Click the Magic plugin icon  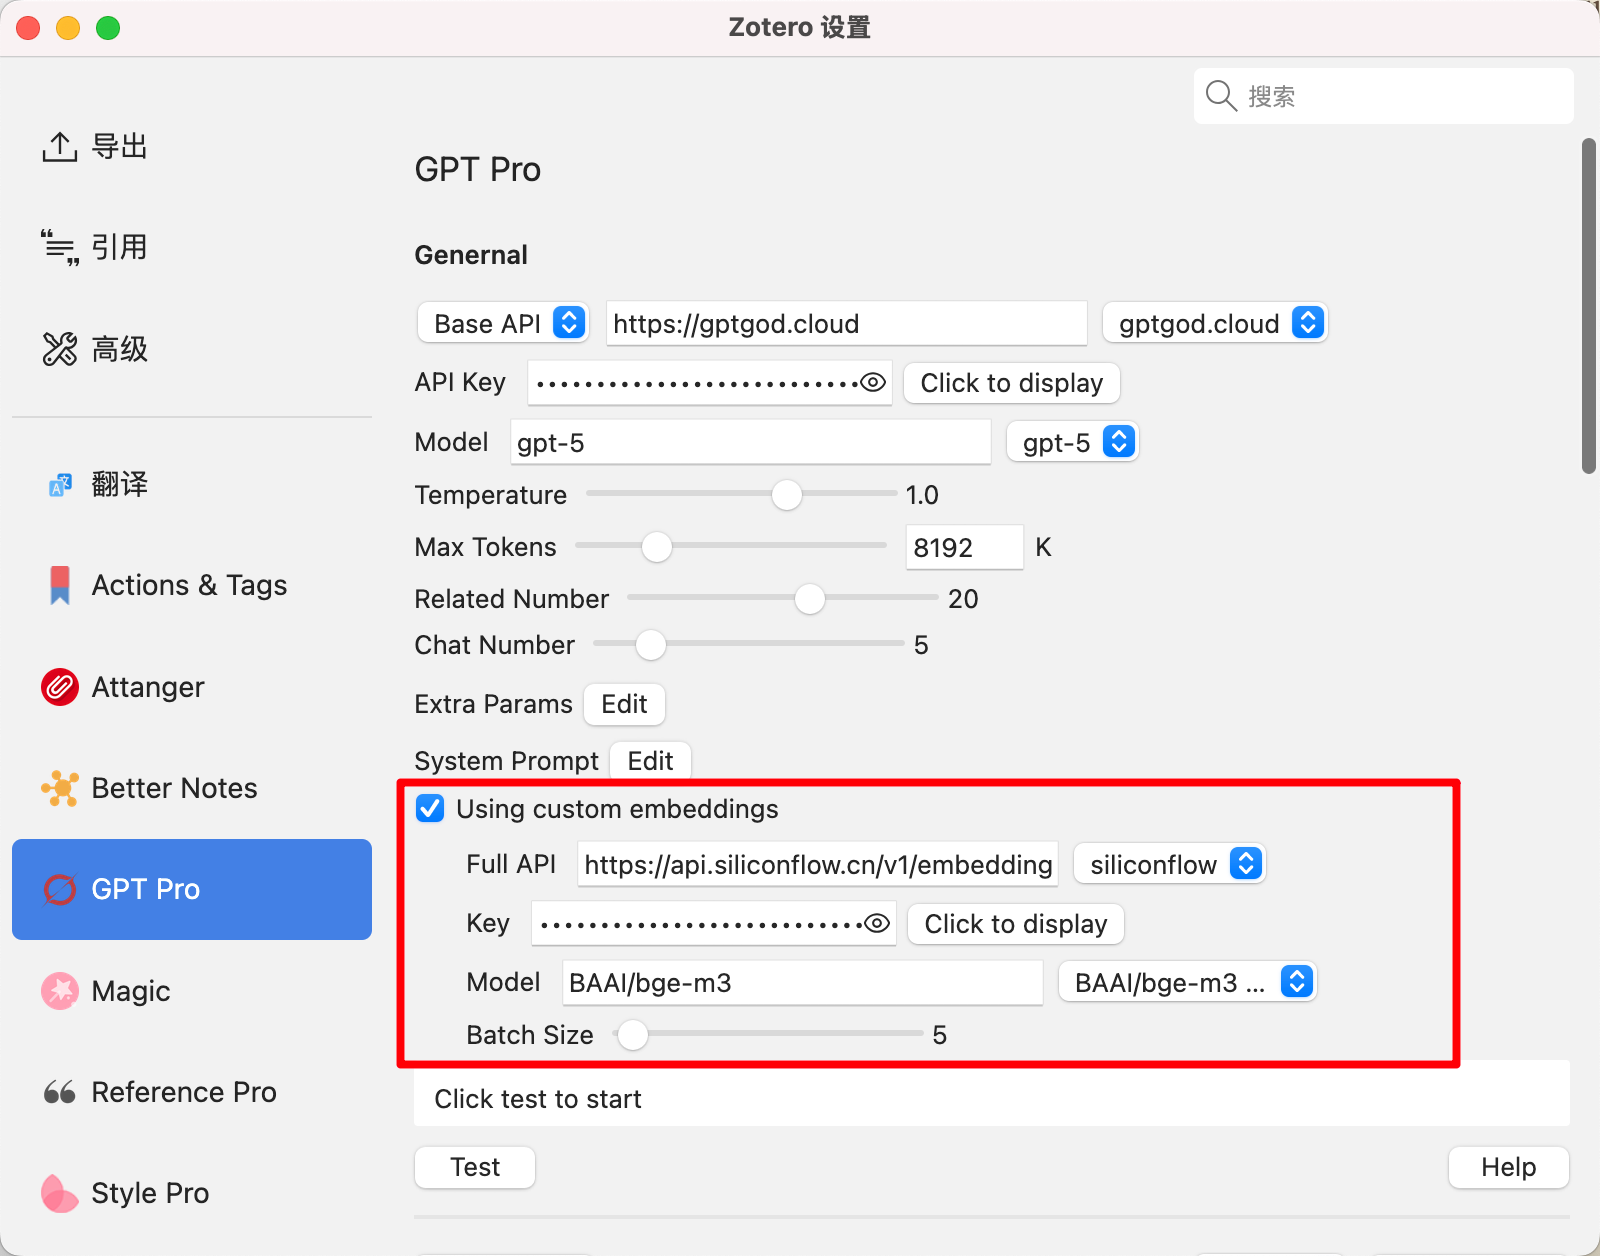tap(60, 991)
